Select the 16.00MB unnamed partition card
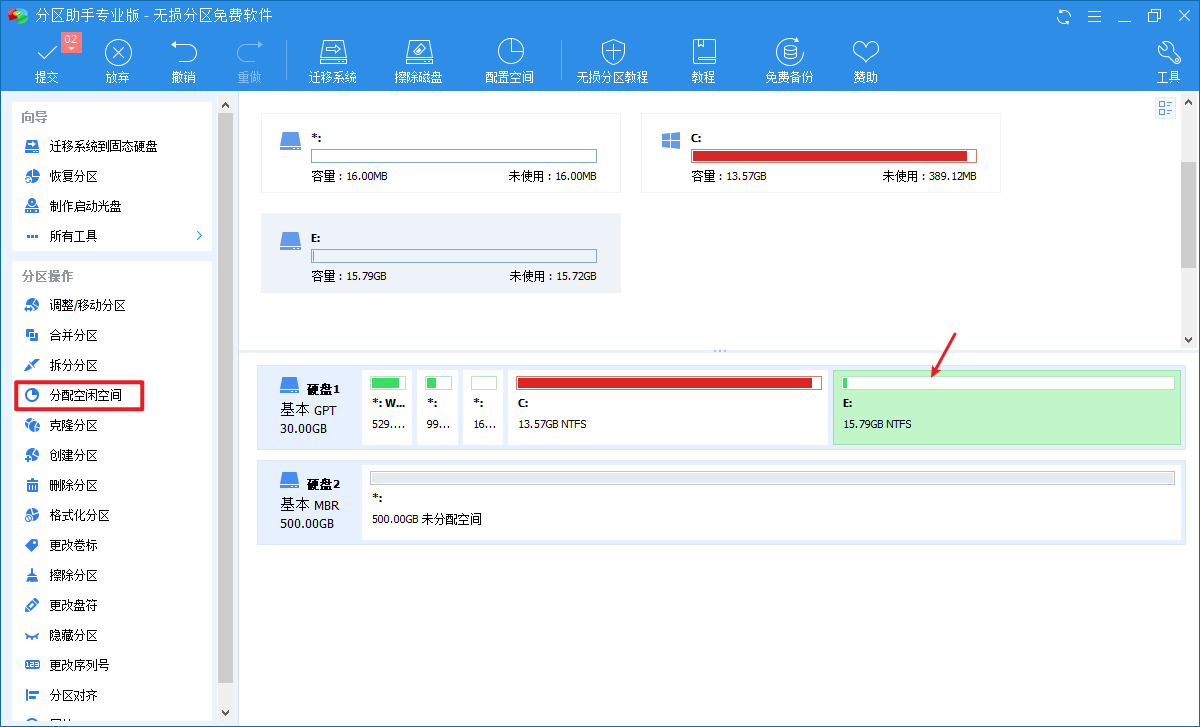Image resolution: width=1200 pixels, height=727 pixels. [441, 153]
